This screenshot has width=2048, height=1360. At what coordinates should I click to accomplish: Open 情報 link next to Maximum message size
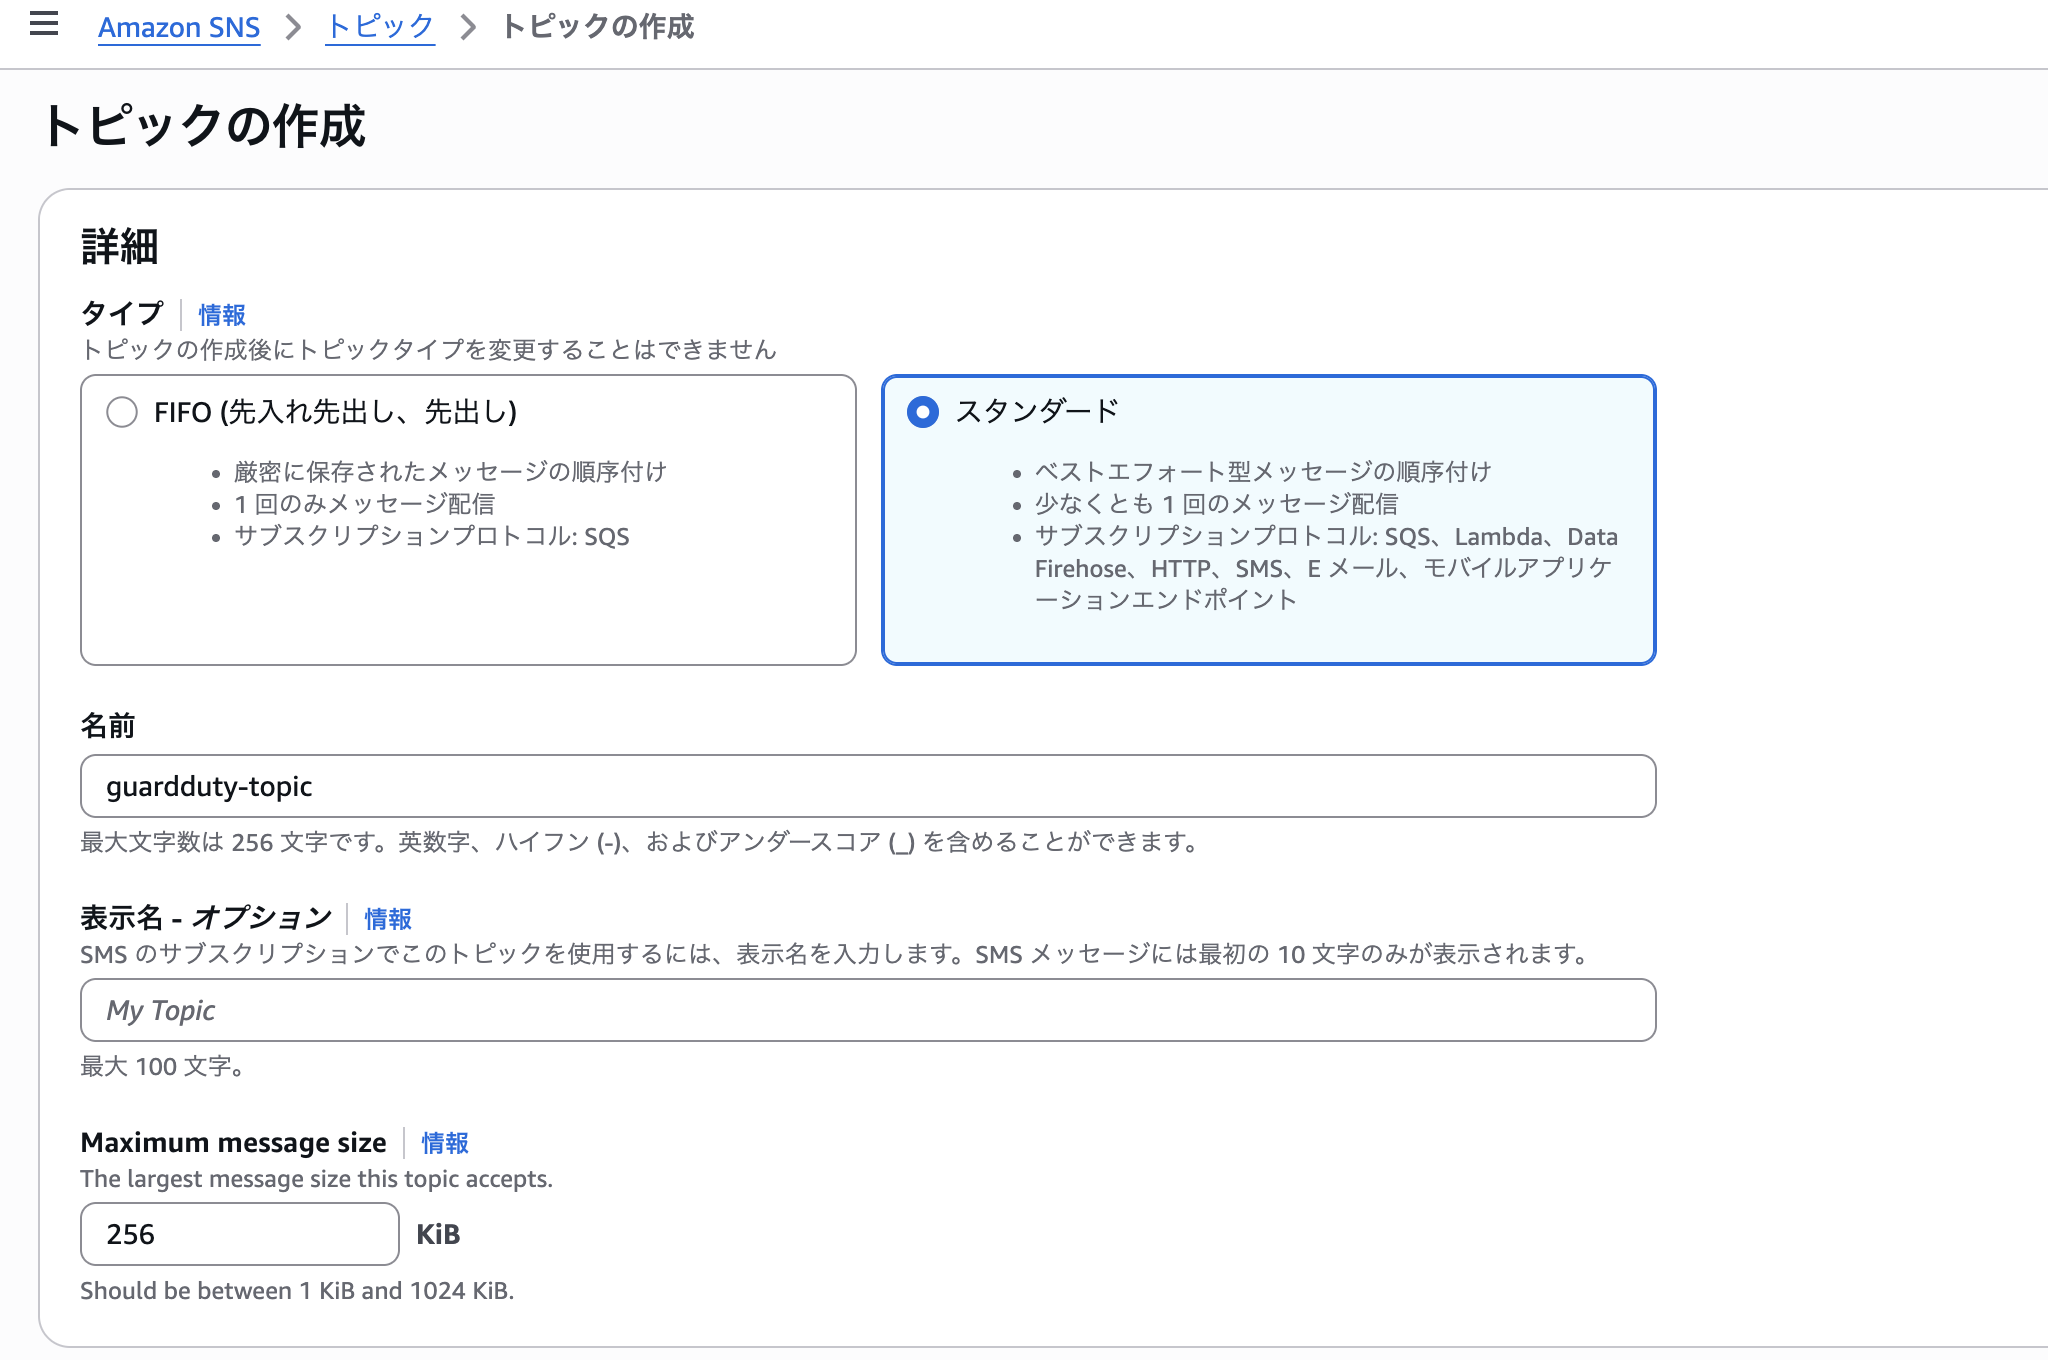445,1143
